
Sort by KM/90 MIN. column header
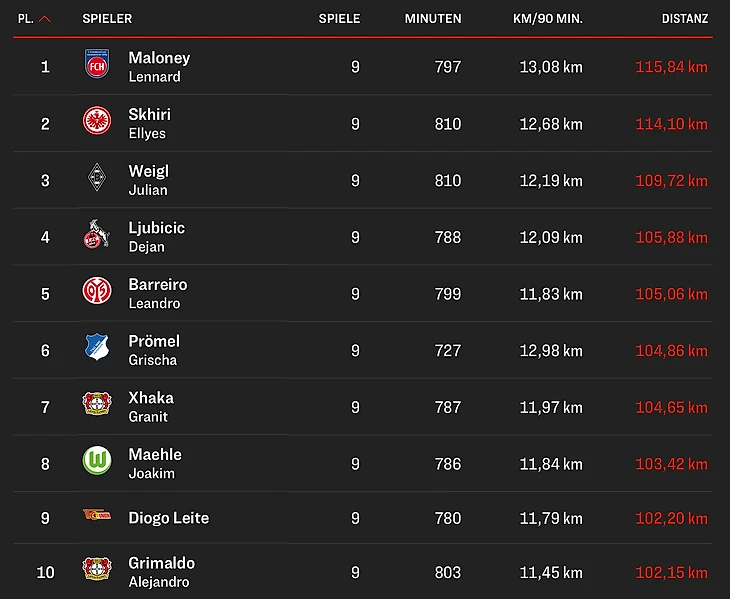tap(547, 19)
